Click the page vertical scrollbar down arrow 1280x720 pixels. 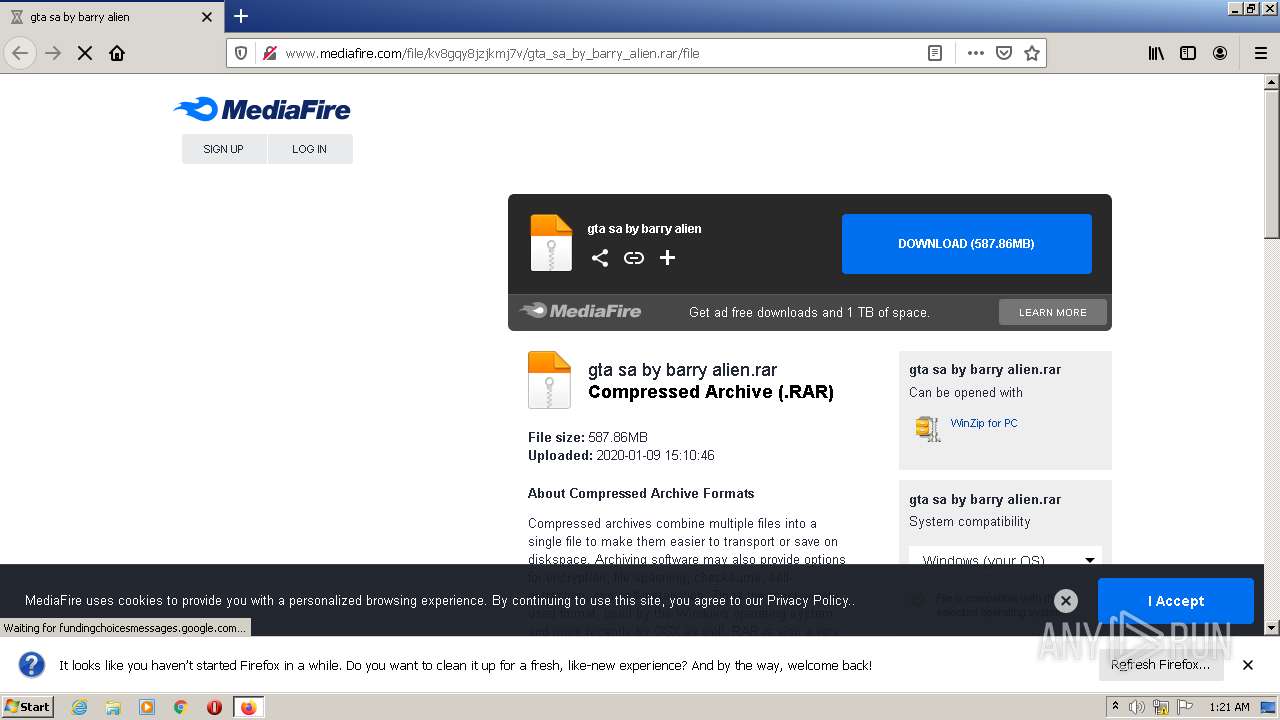[x=1272, y=628]
